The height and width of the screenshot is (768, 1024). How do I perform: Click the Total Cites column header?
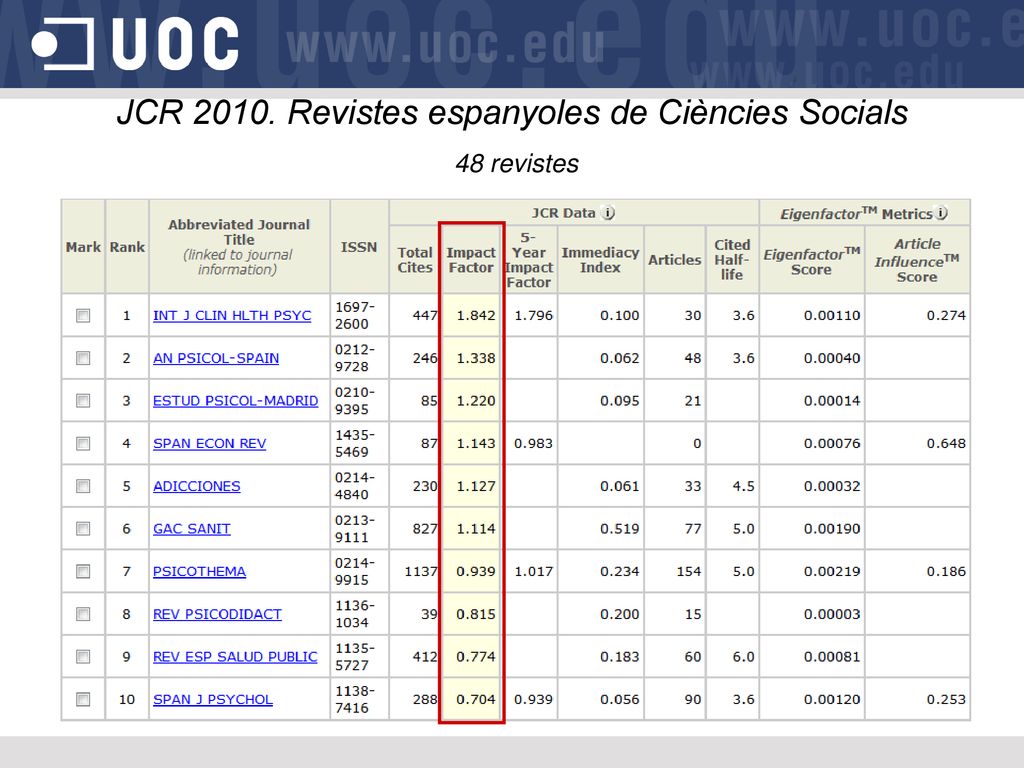[x=415, y=260]
